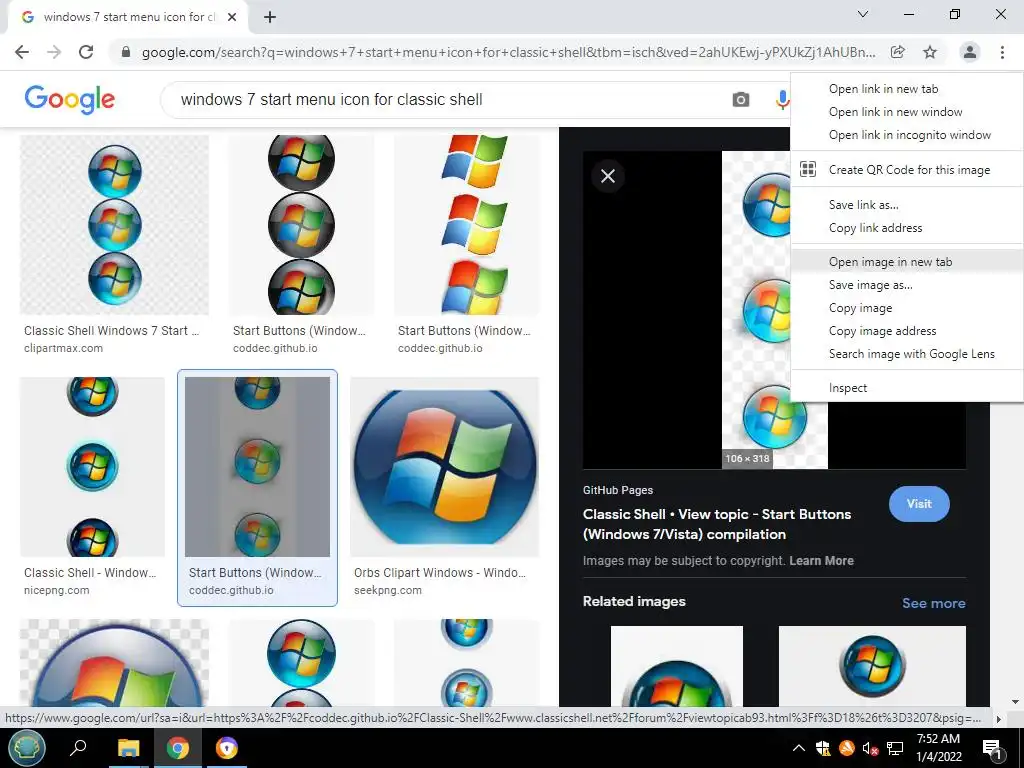This screenshot has width=1024, height=768.
Task: Open the Start menu shell icon
Action: (x=27, y=748)
